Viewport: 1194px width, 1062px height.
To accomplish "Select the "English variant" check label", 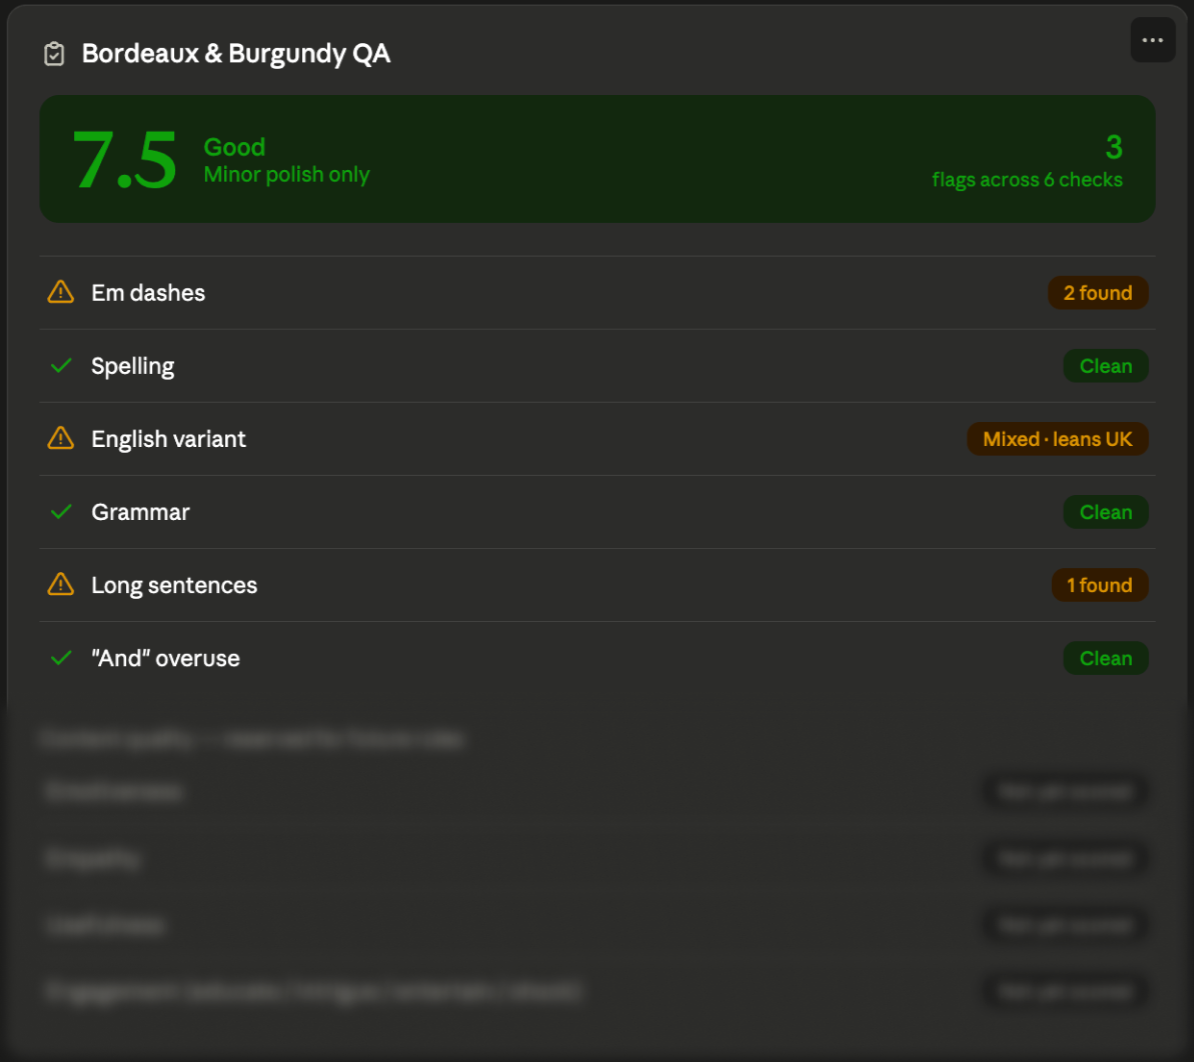I will click(x=168, y=439).
